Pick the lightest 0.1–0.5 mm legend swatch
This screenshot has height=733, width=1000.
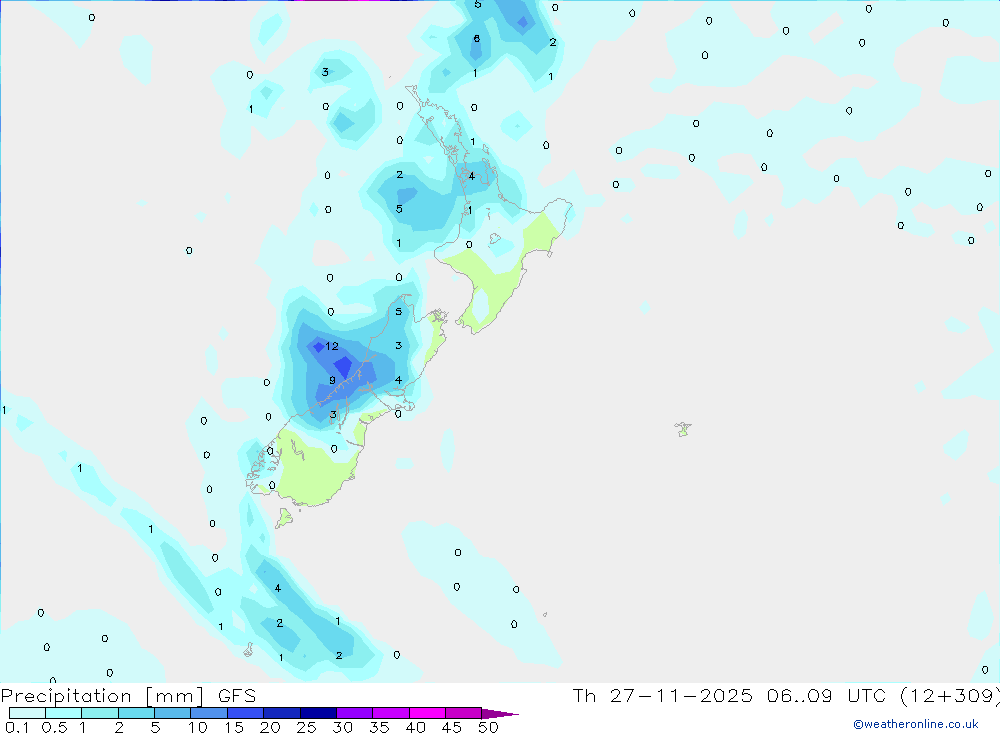click(x=27, y=713)
